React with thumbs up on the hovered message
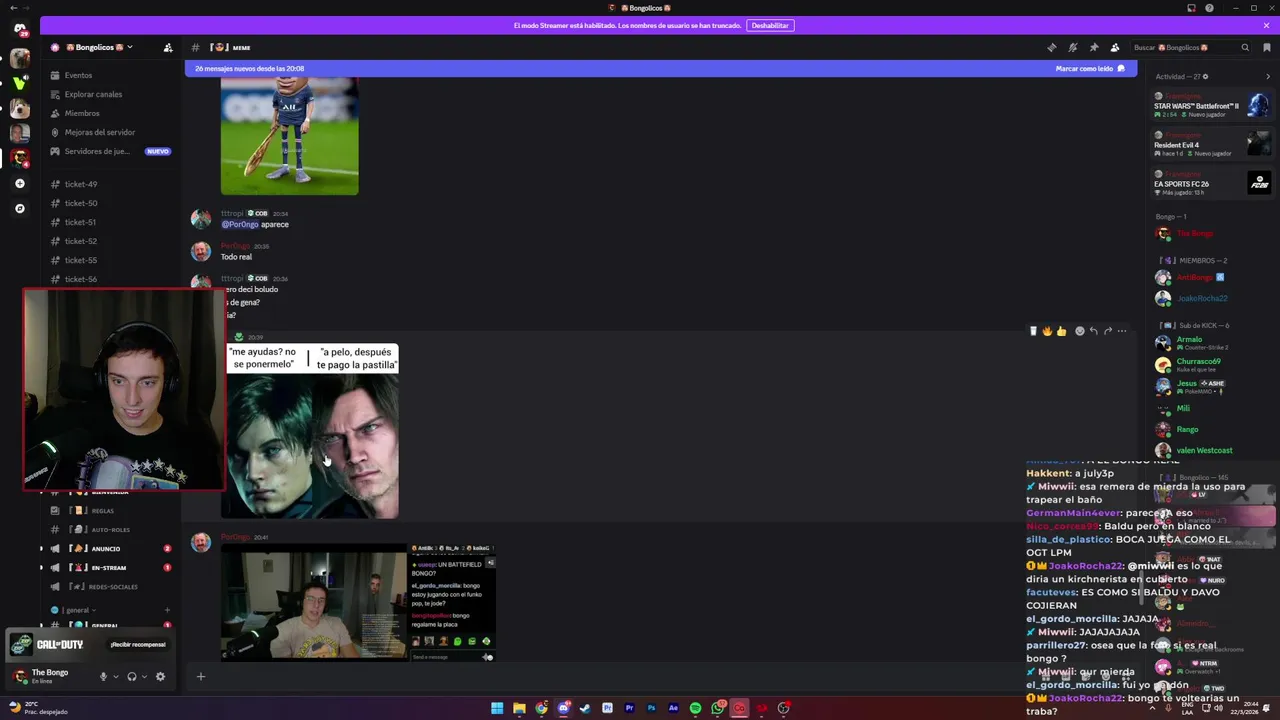1280x720 pixels. 1061,331
